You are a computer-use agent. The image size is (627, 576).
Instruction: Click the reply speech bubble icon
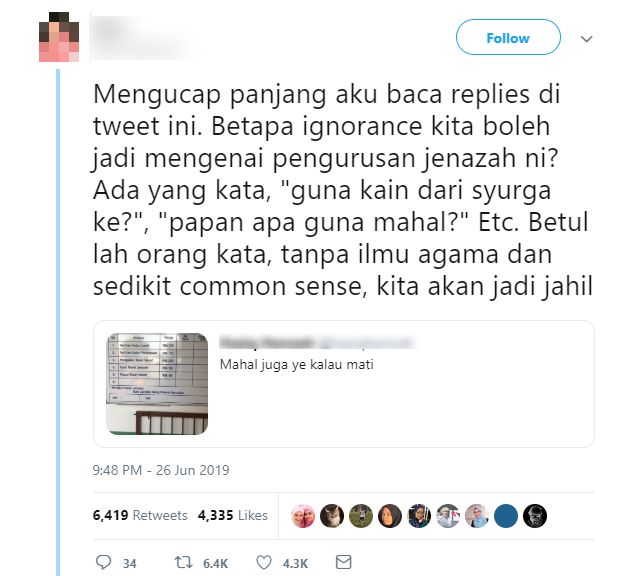104,562
